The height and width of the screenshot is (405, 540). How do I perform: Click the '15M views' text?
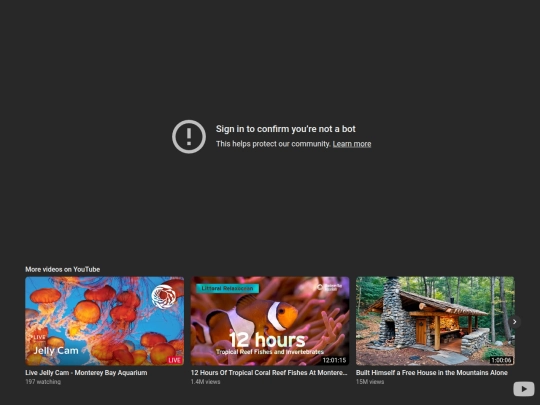coord(370,382)
